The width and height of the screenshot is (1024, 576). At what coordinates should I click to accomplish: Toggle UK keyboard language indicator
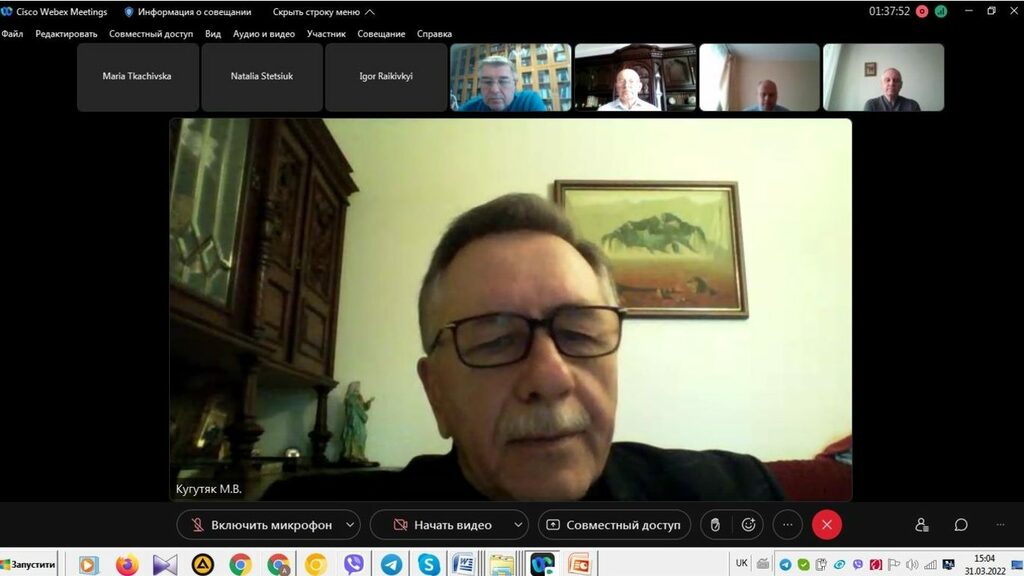[741, 563]
